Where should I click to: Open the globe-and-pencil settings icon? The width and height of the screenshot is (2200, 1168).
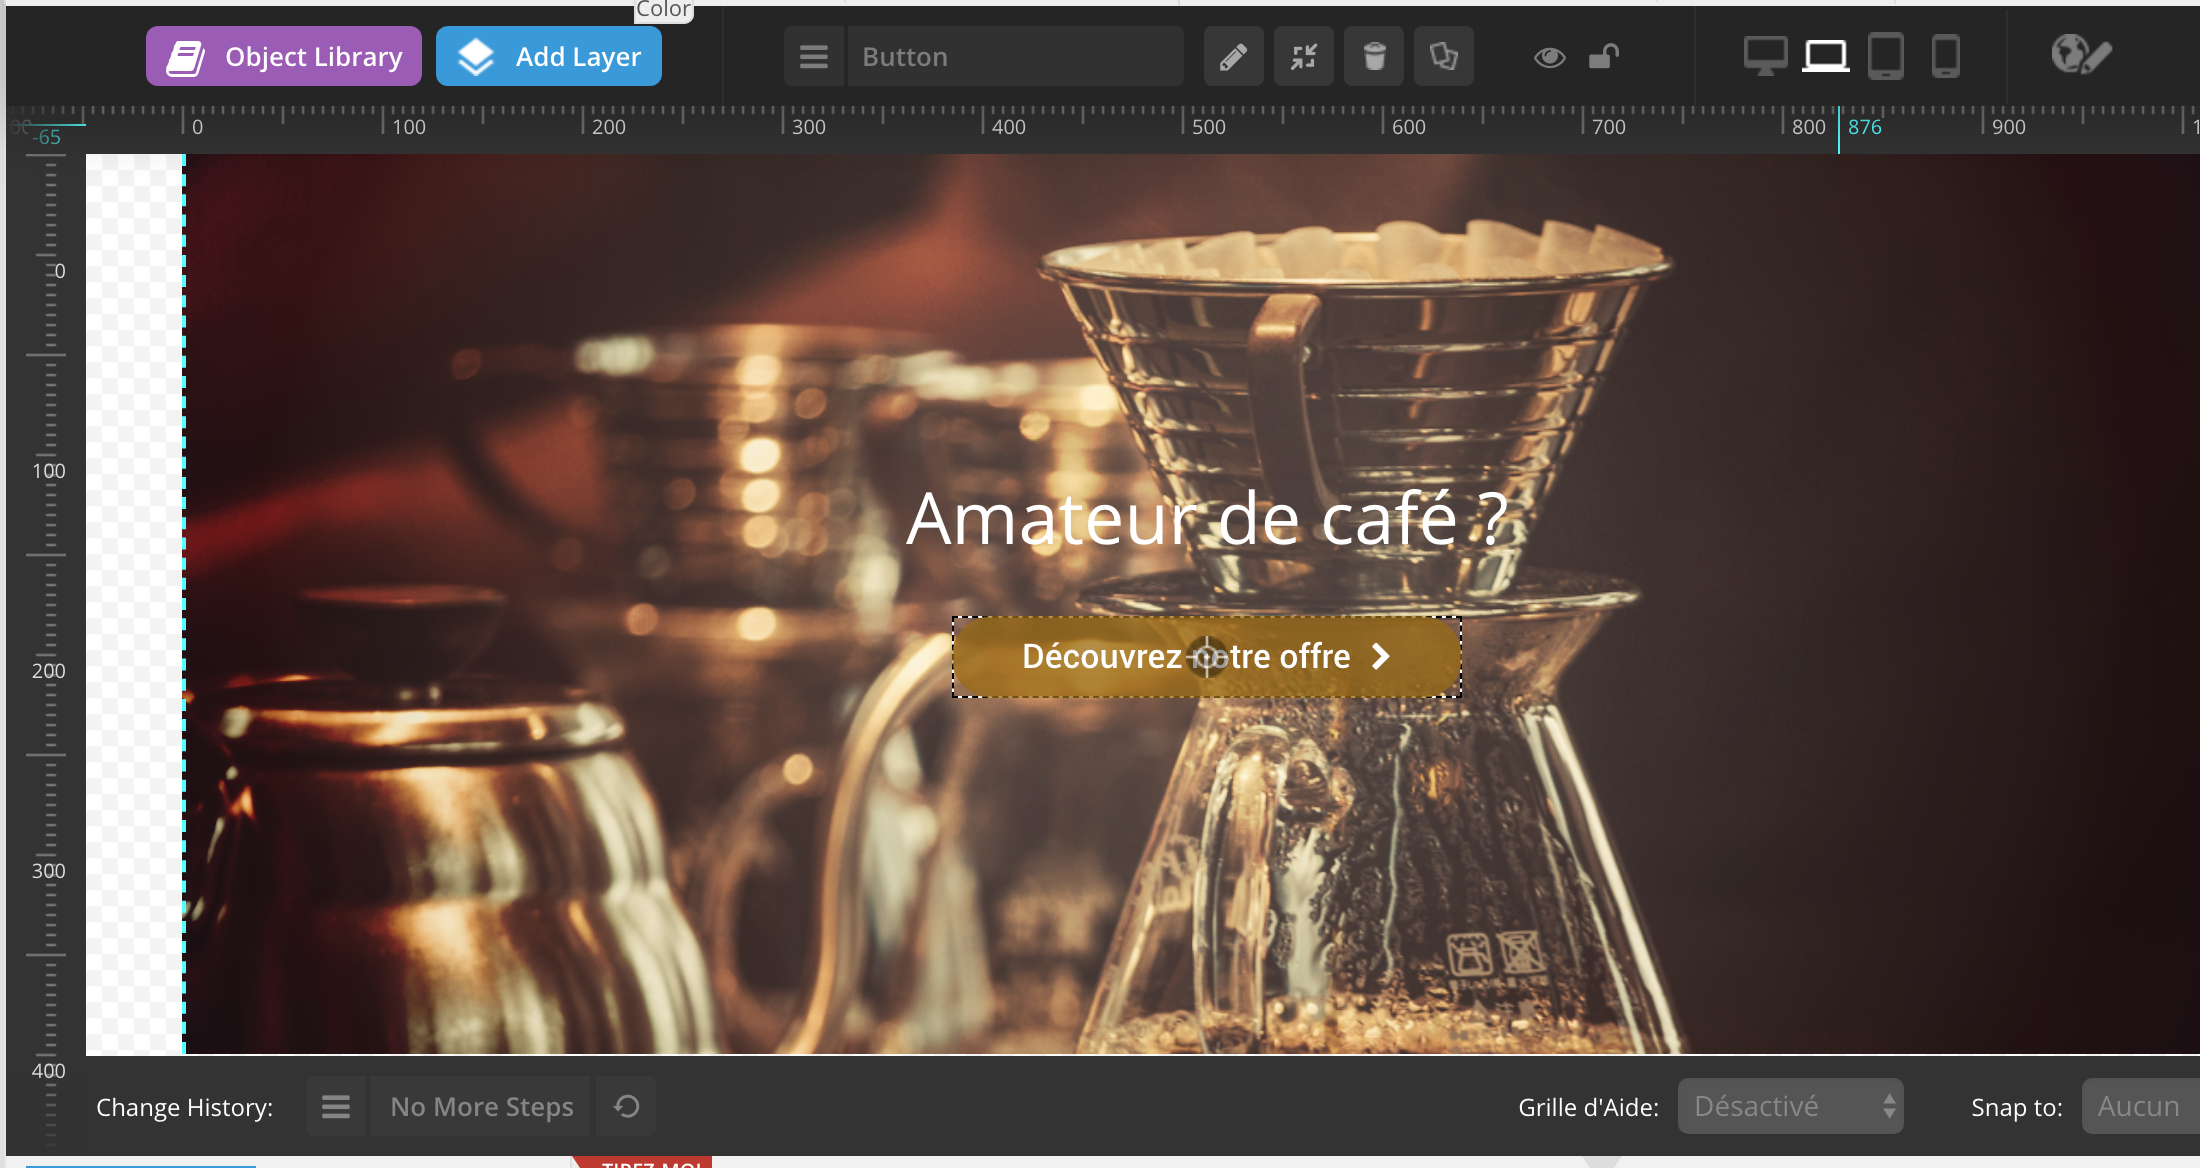[2081, 55]
